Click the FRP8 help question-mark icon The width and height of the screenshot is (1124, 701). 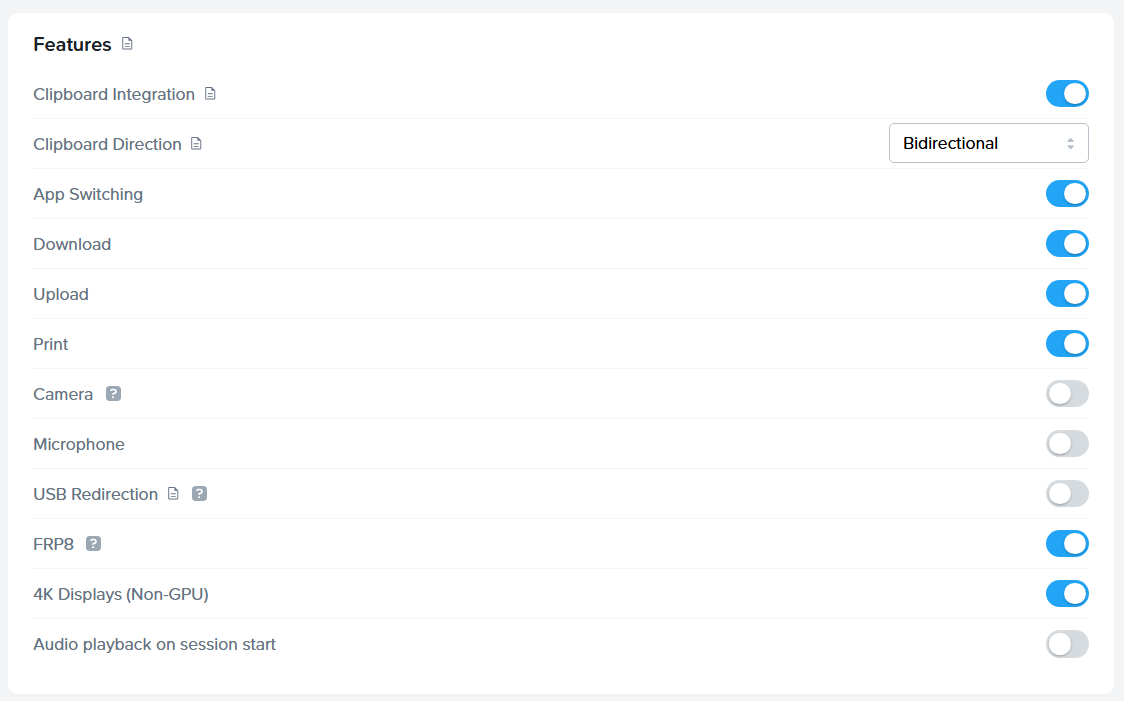[x=93, y=544]
